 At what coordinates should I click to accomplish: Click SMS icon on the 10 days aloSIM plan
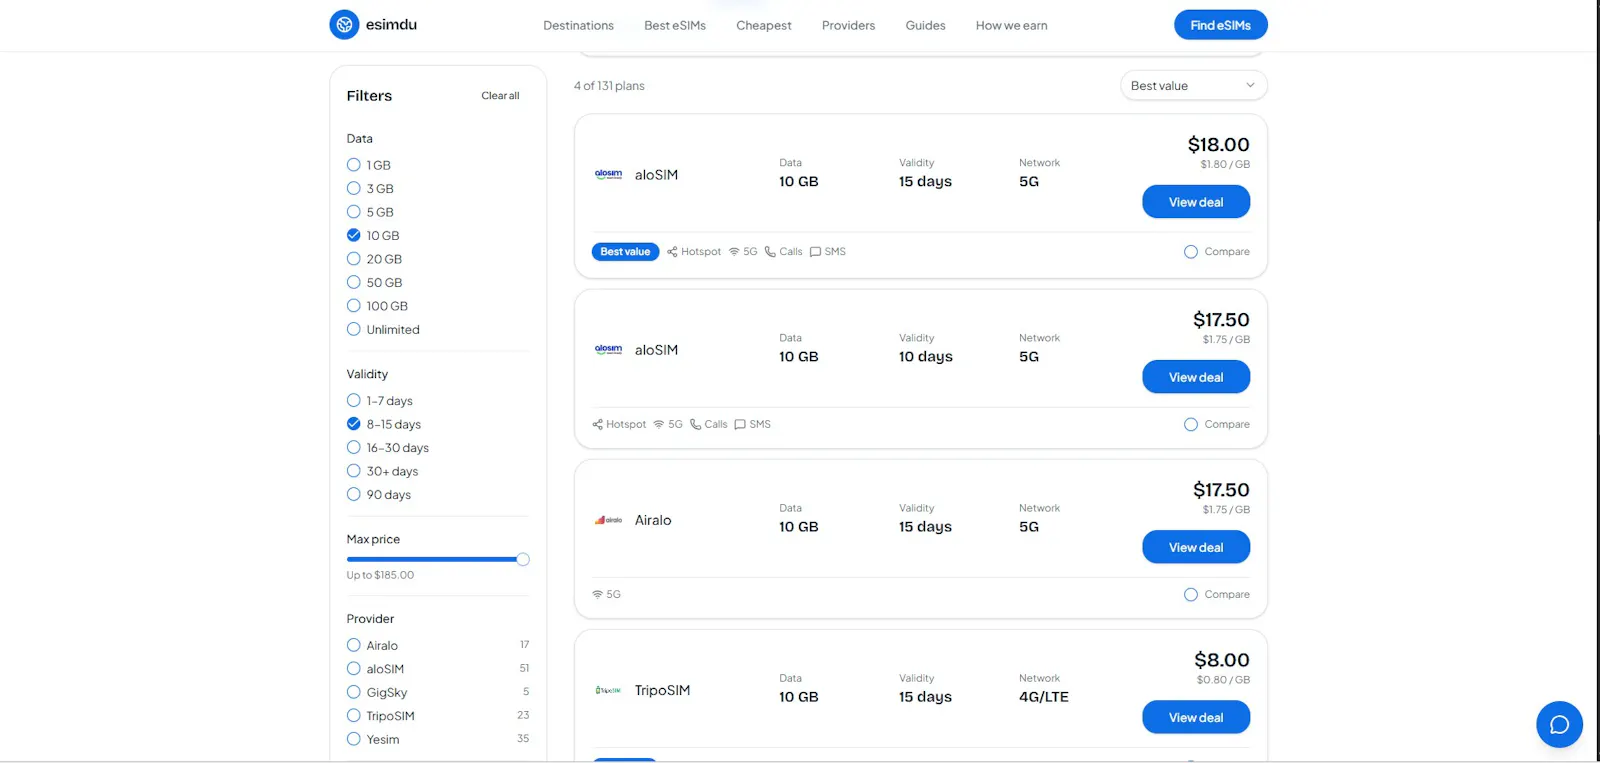[740, 424]
